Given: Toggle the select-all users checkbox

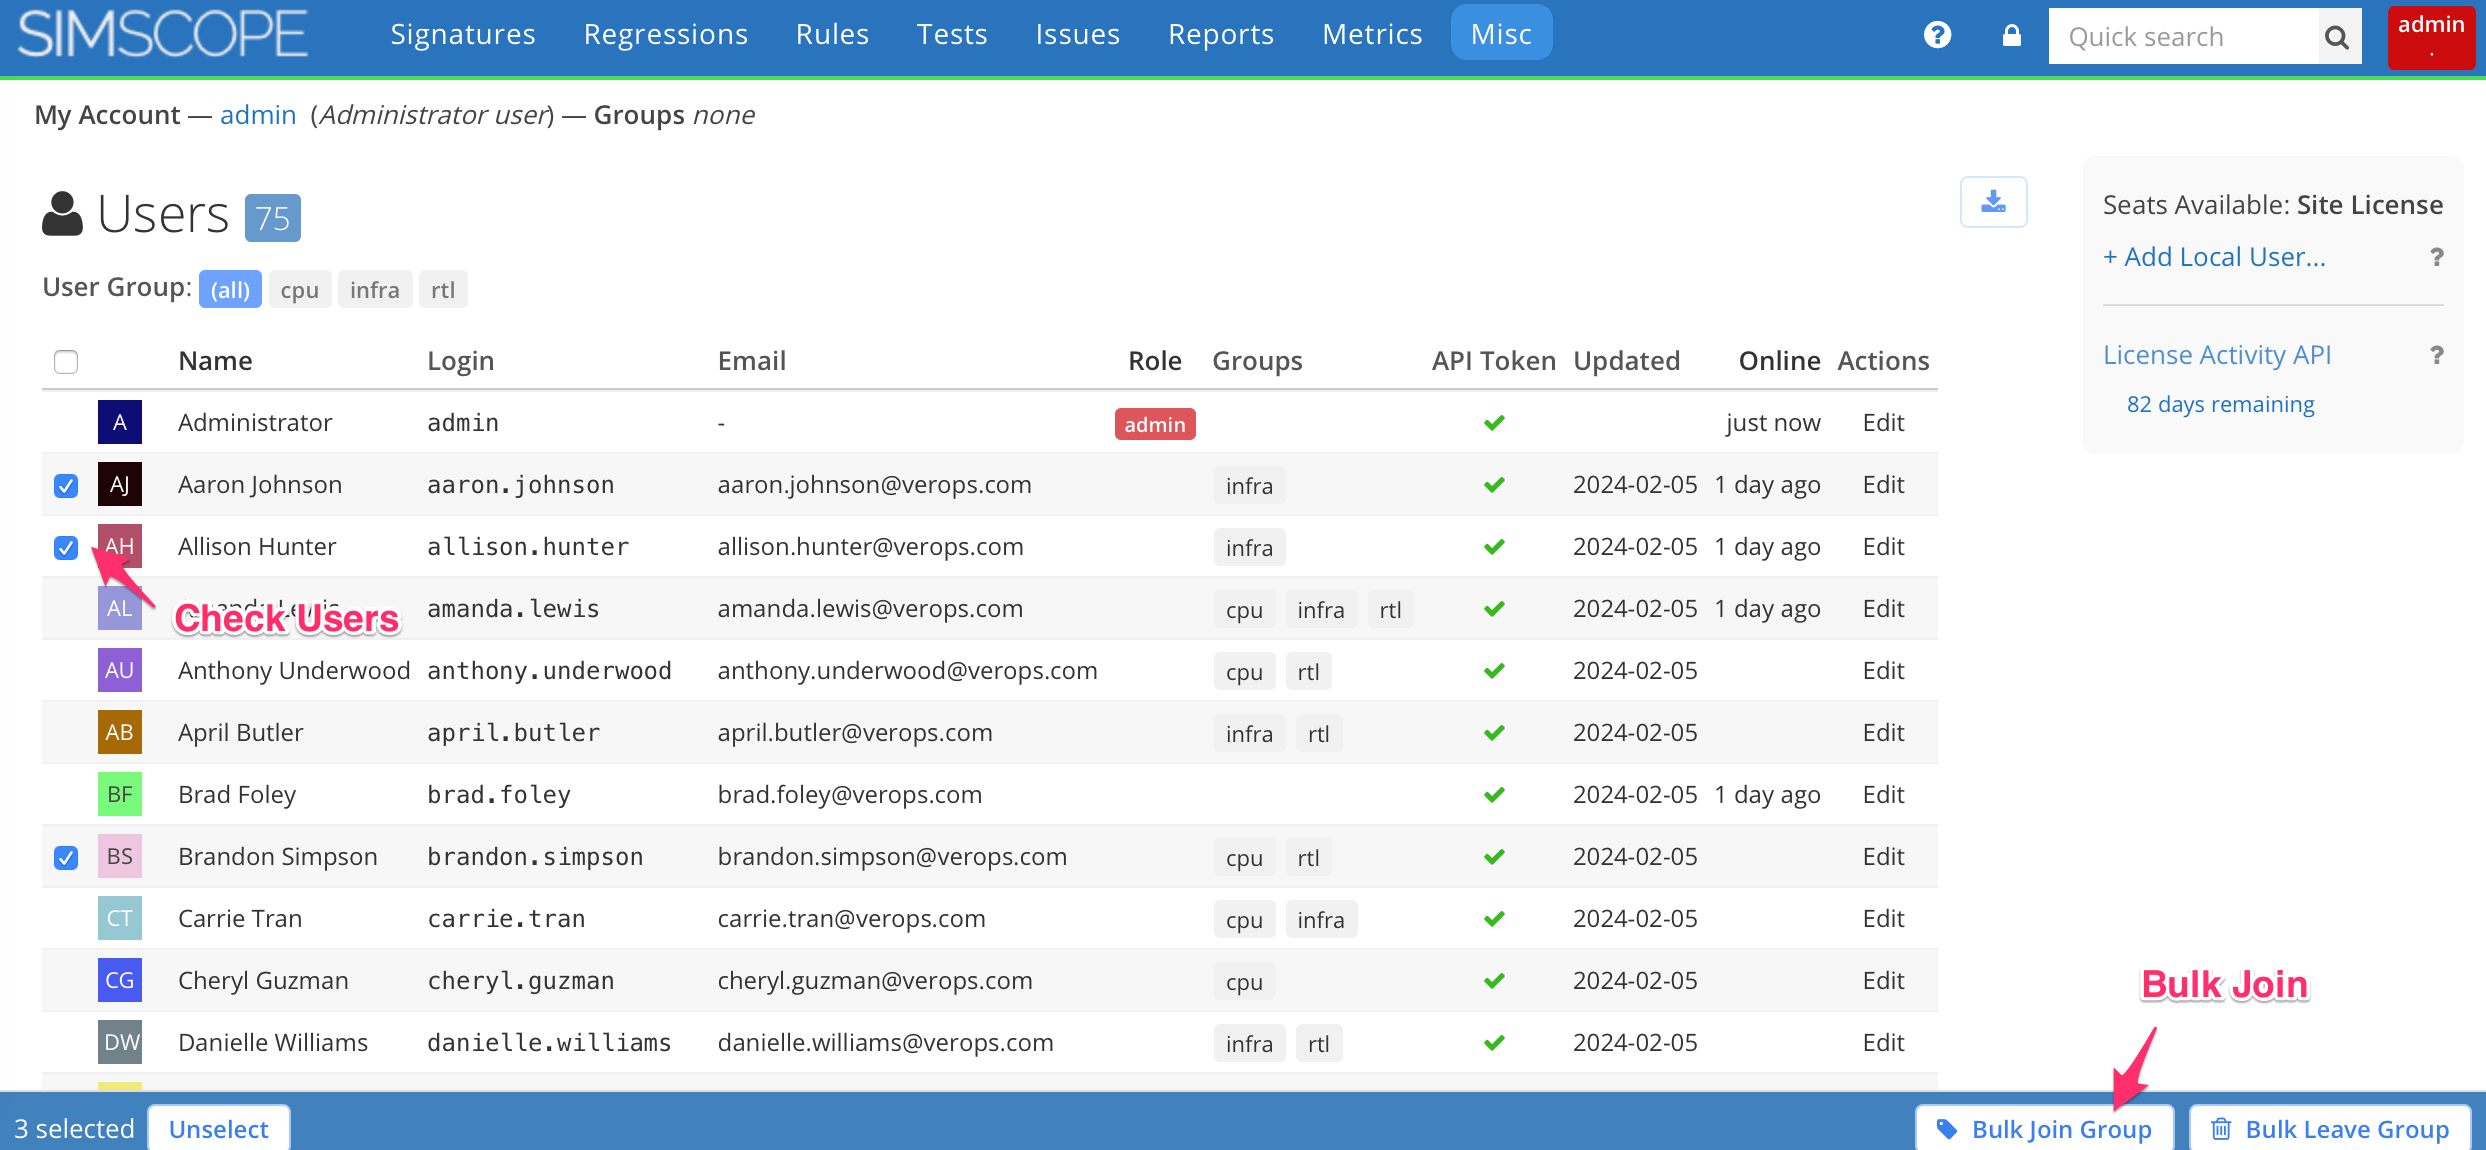Looking at the screenshot, I should click(x=66, y=361).
